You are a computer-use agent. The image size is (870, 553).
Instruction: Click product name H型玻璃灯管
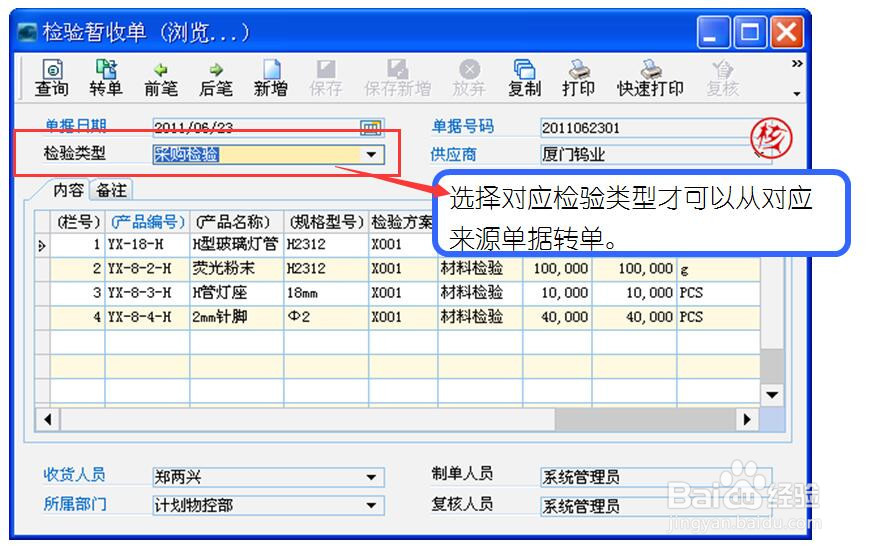pyautogui.click(x=235, y=244)
